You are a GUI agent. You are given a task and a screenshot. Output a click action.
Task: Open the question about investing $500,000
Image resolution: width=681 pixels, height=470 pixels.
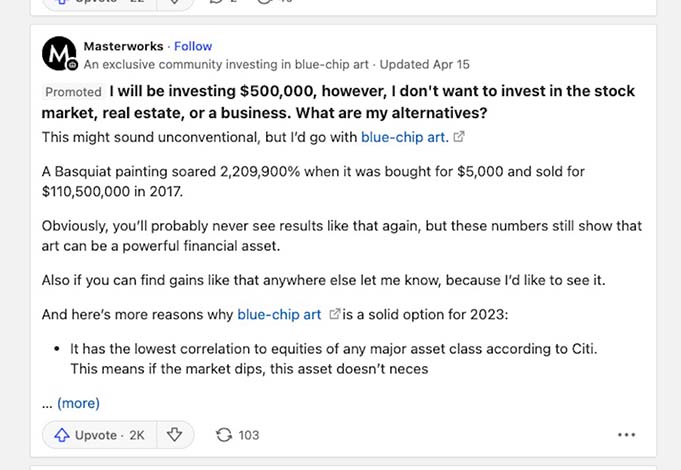click(x=338, y=102)
